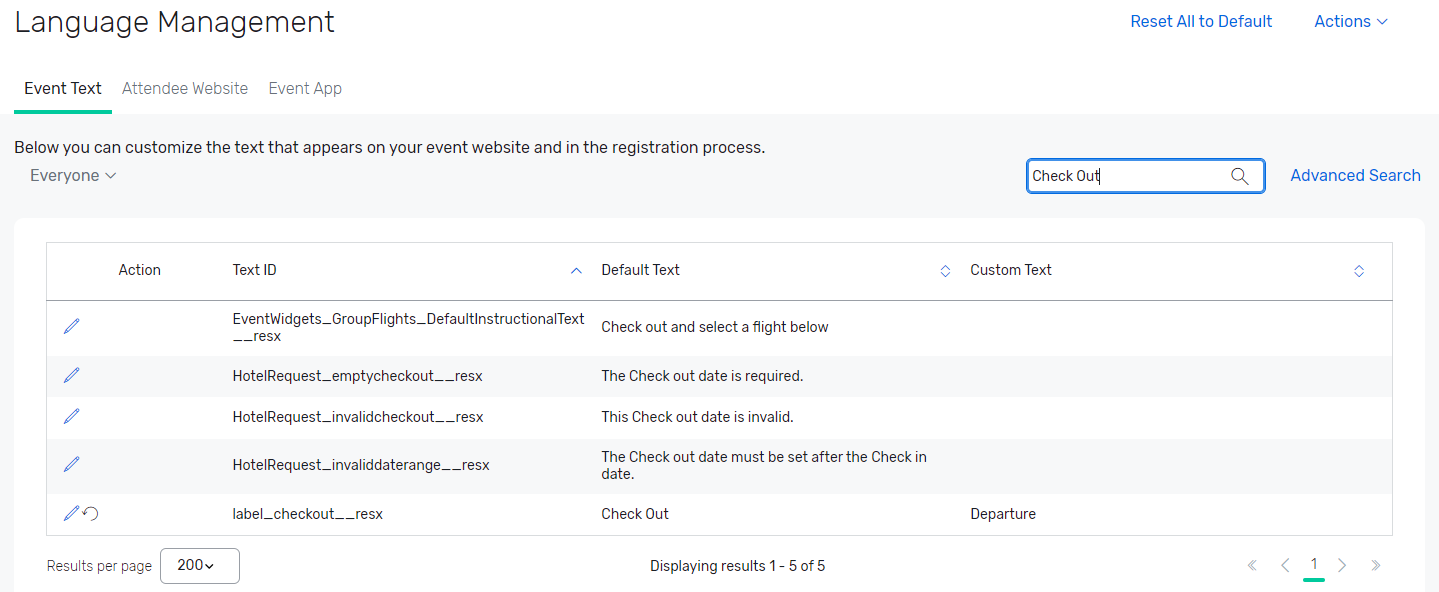This screenshot has width=1439, height=592.
Task: Click pencil icon for HotelRequest_emptycheckout row
Action: pos(71,375)
